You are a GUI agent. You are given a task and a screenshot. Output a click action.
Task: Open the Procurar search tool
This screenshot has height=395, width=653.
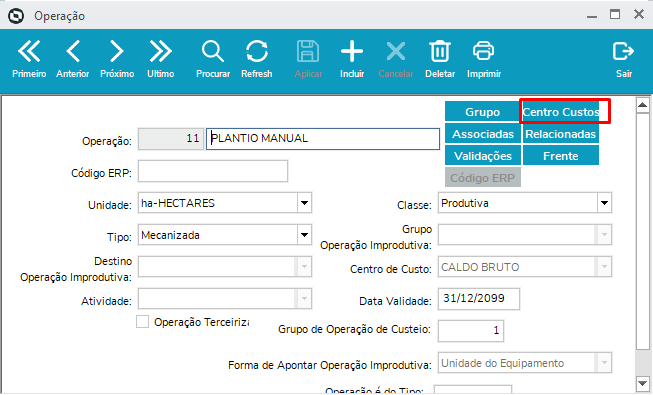click(213, 59)
